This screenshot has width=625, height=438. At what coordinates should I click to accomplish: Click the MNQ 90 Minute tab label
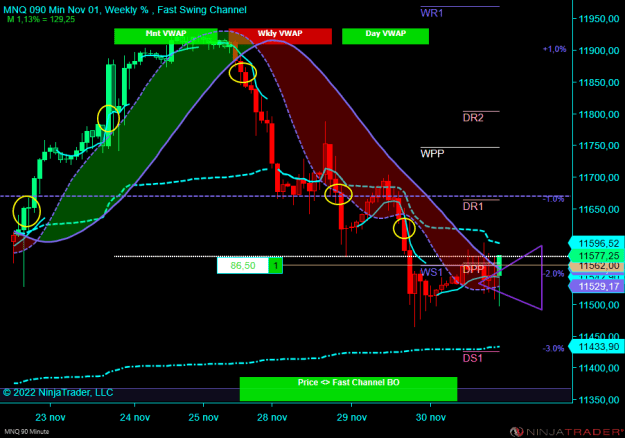coord(27,432)
